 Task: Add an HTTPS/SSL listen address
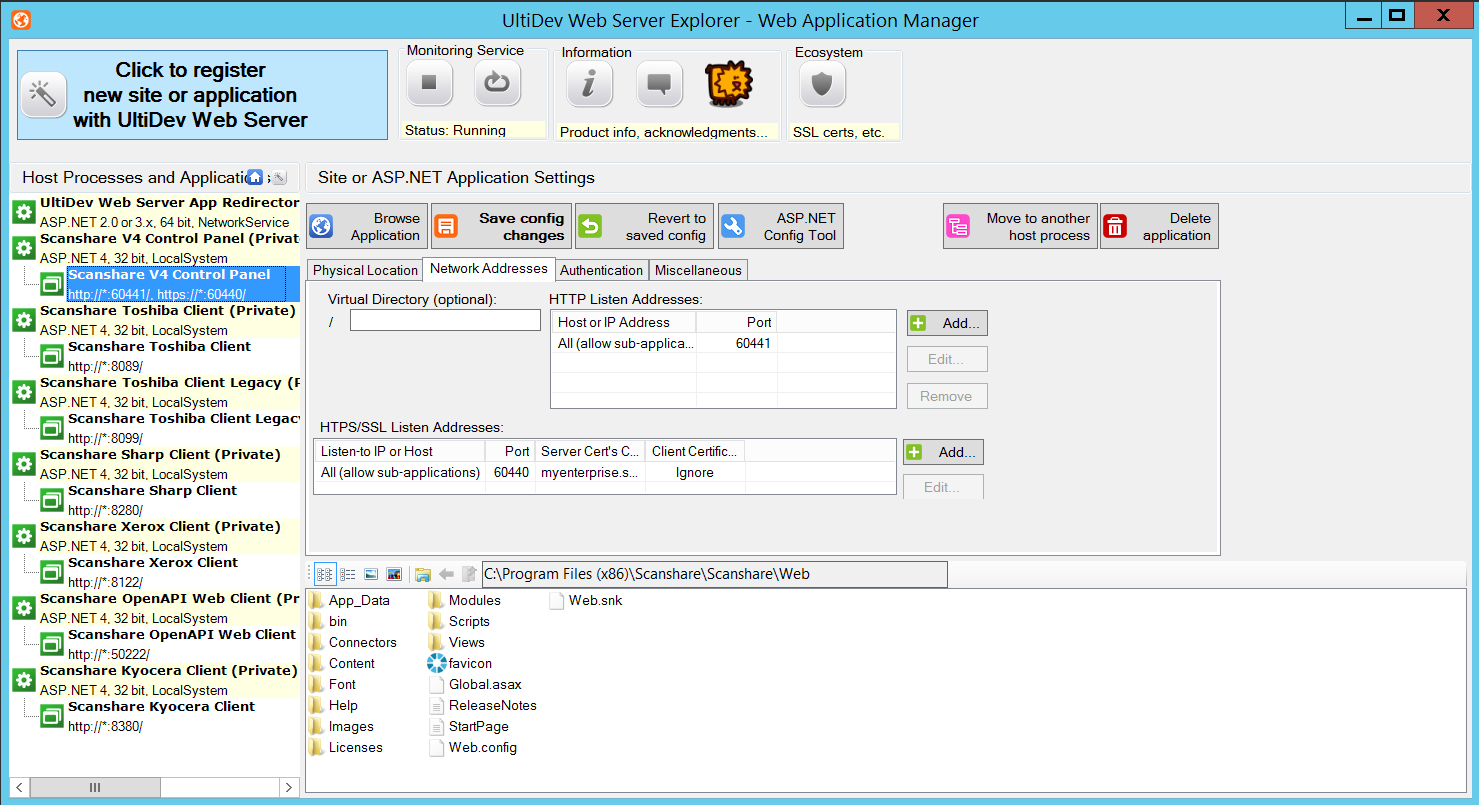[944, 452]
